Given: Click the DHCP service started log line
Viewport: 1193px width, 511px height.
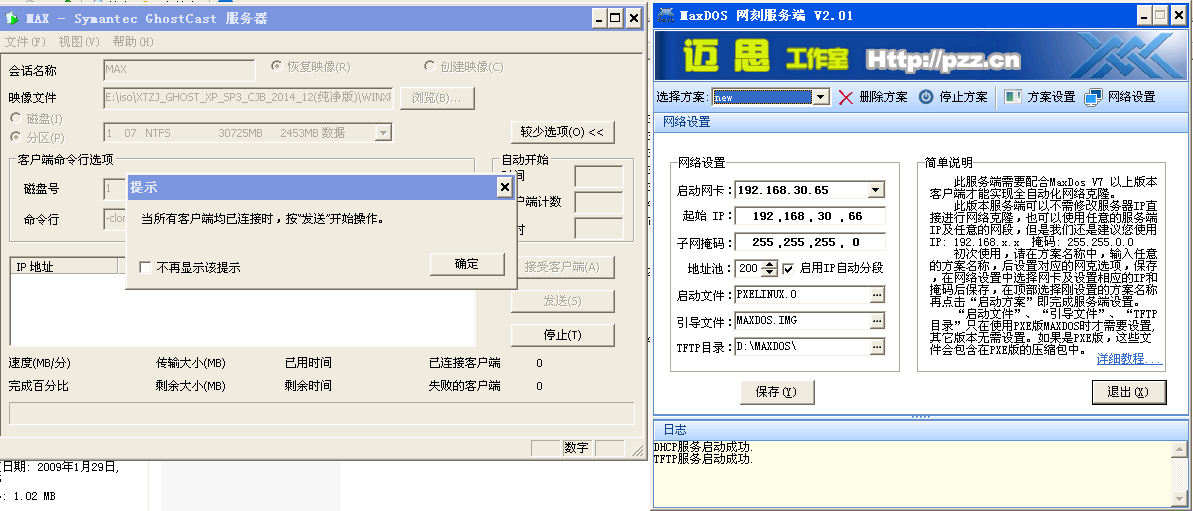Looking at the screenshot, I should [701, 447].
